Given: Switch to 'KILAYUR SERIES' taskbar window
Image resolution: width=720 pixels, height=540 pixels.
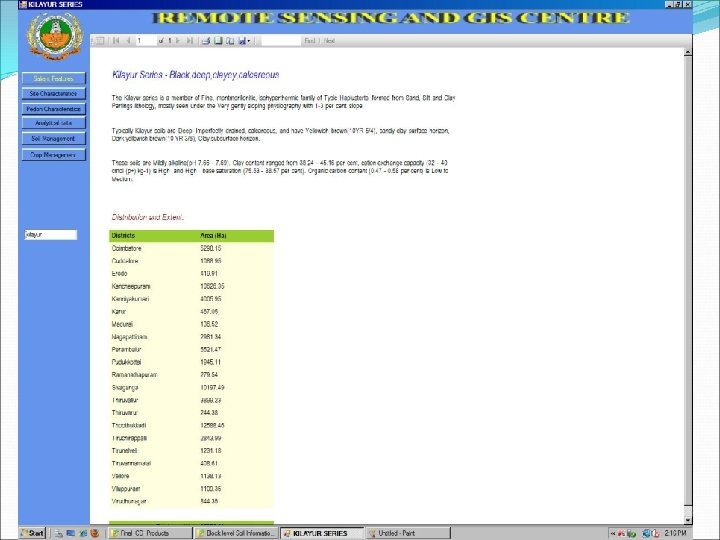Looking at the screenshot, I should [x=321, y=533].
